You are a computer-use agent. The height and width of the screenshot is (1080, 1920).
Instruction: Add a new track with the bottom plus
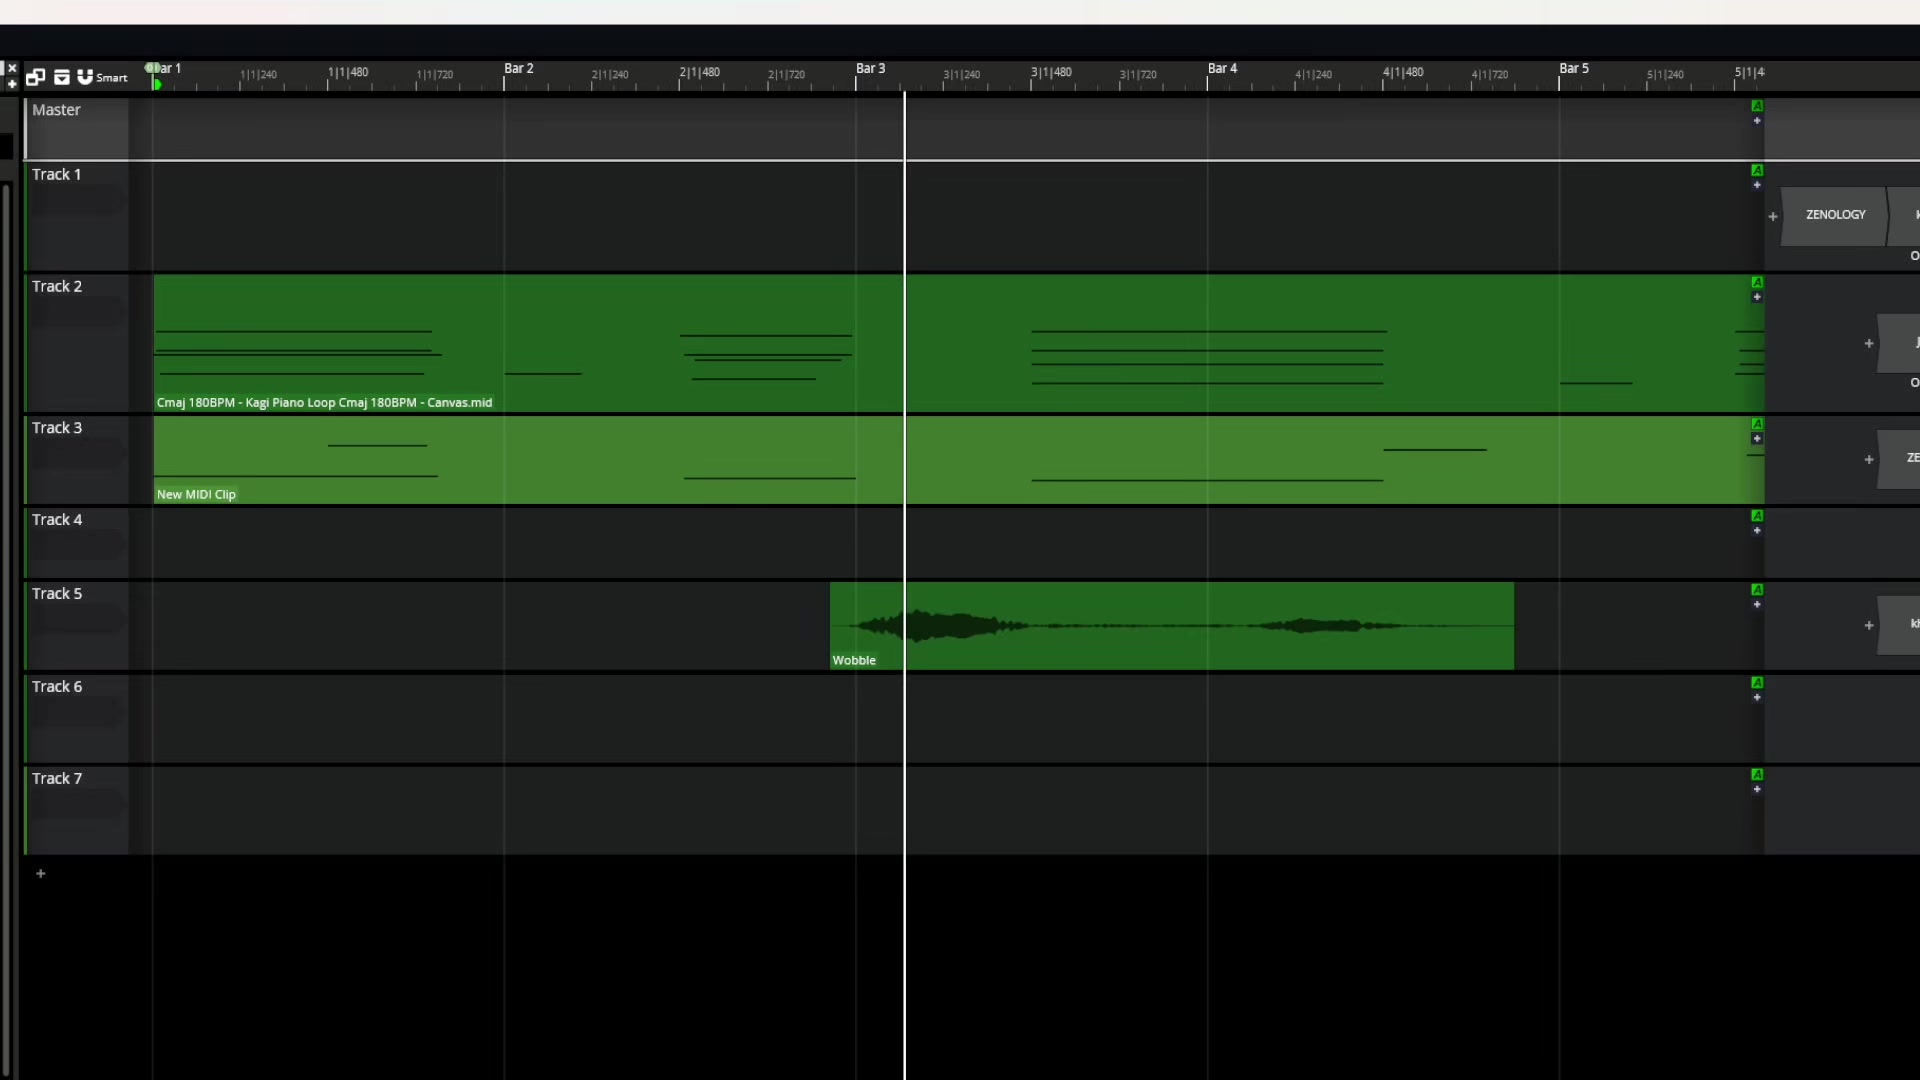(x=41, y=873)
